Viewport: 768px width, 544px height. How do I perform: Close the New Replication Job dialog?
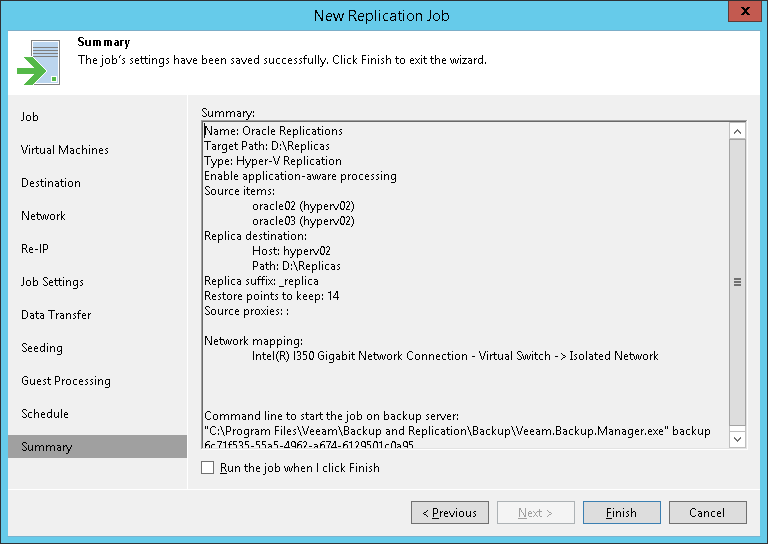pyautogui.click(x=744, y=14)
